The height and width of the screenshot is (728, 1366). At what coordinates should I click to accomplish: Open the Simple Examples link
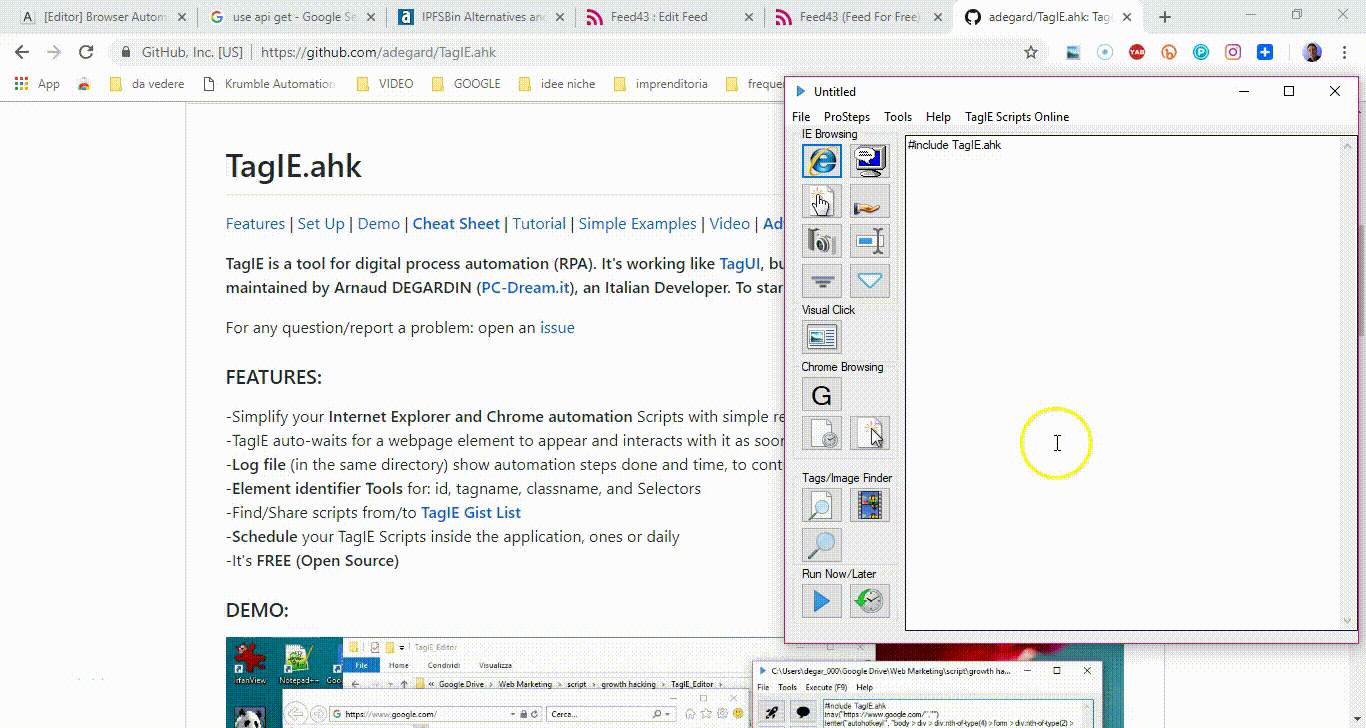pyautogui.click(x=637, y=224)
